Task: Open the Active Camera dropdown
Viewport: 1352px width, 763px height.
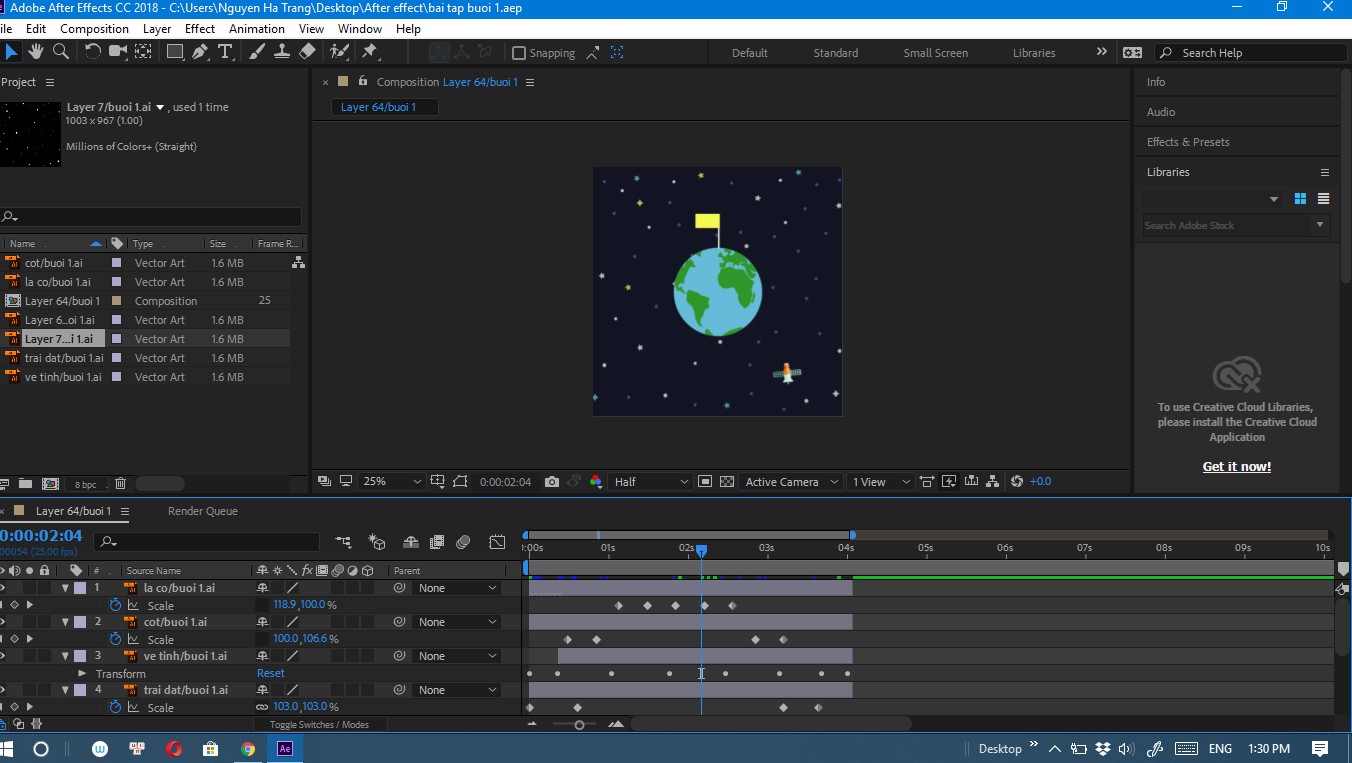Action: 791,482
